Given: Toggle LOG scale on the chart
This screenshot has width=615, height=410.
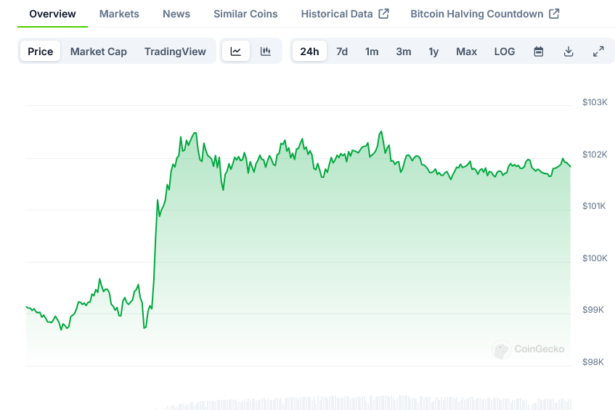Looking at the screenshot, I should [504, 52].
